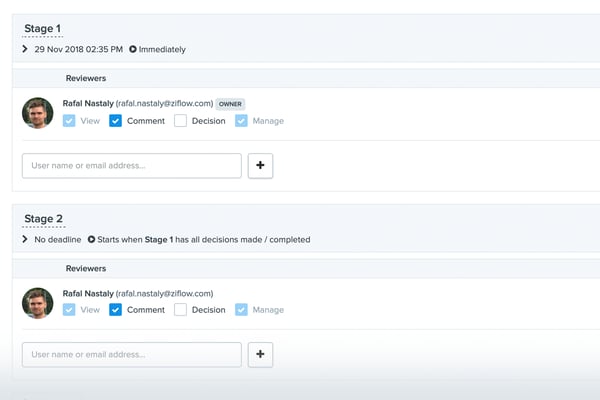Image resolution: width=600 pixels, height=400 pixels.
Task: Click the OWNER badge next to Rafal Nastaly
Action: point(231,103)
